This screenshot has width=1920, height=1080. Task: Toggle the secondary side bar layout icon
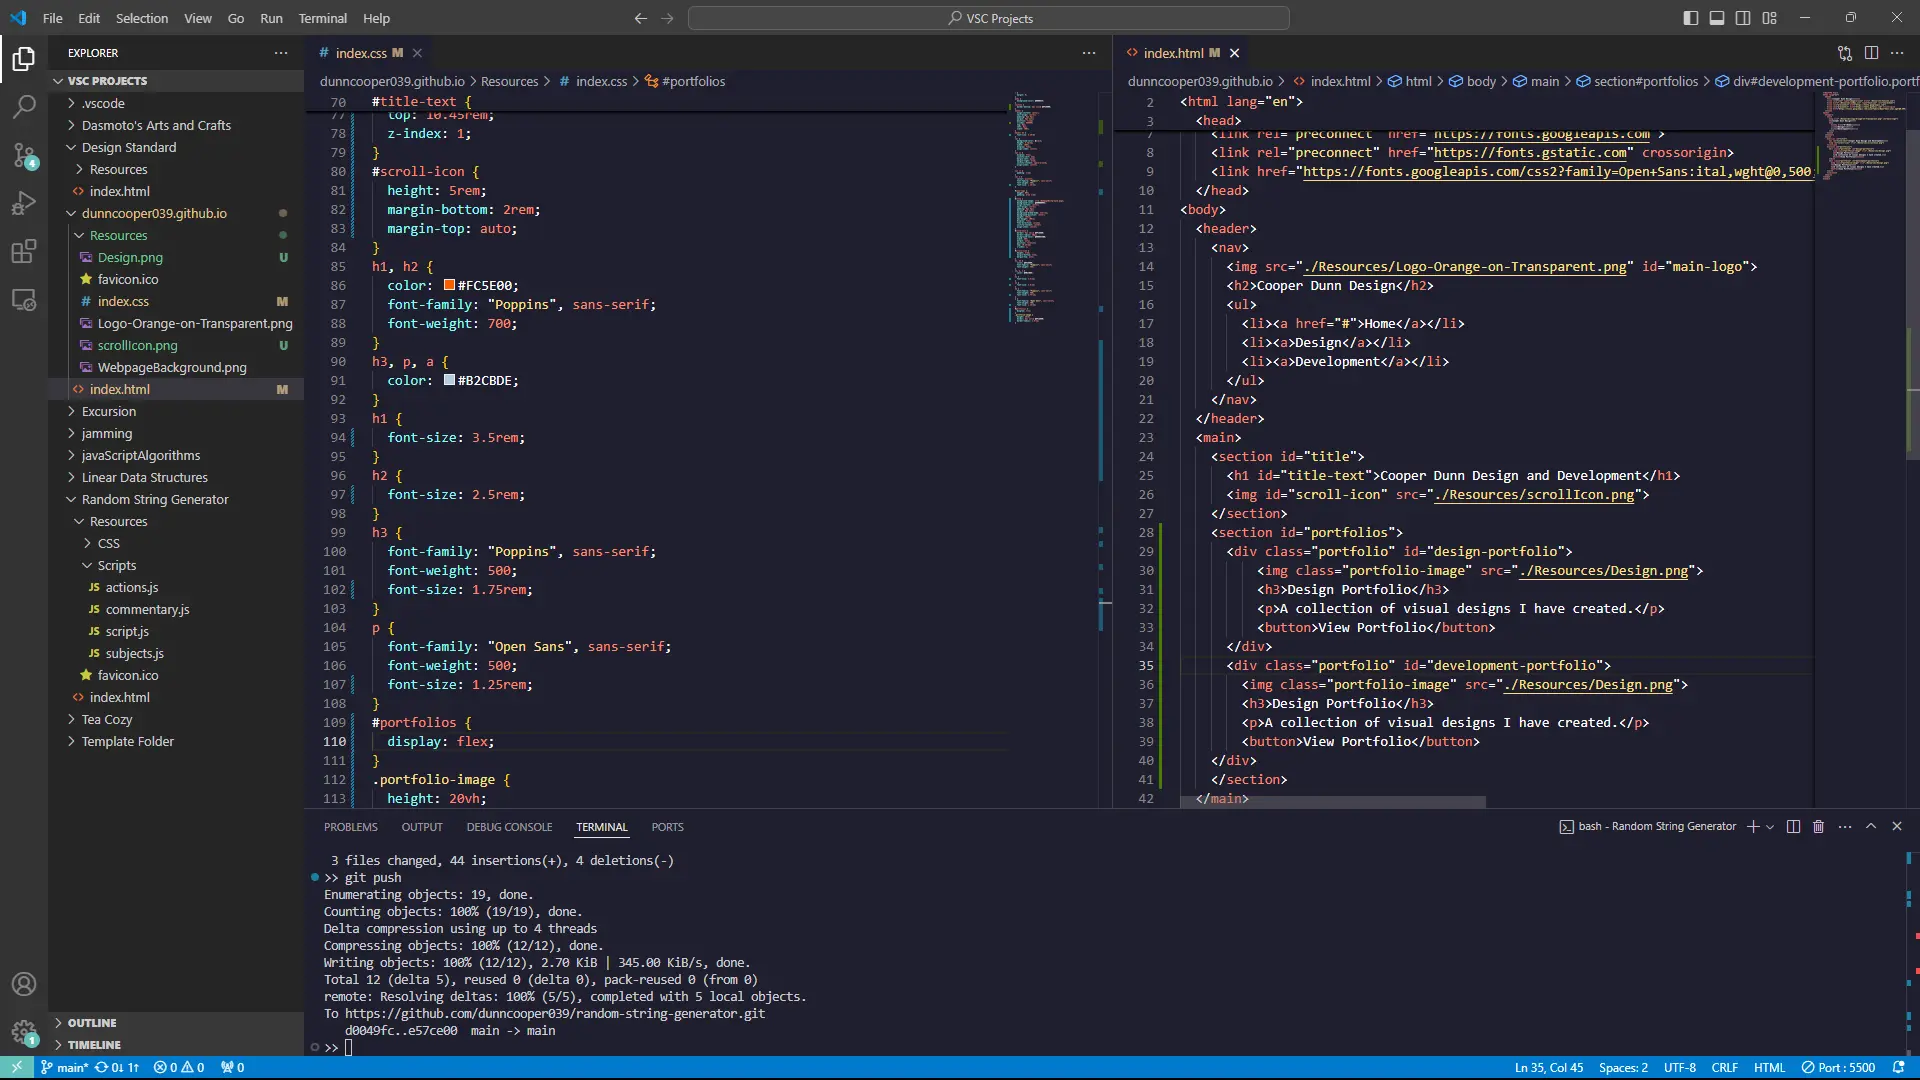coord(1743,18)
